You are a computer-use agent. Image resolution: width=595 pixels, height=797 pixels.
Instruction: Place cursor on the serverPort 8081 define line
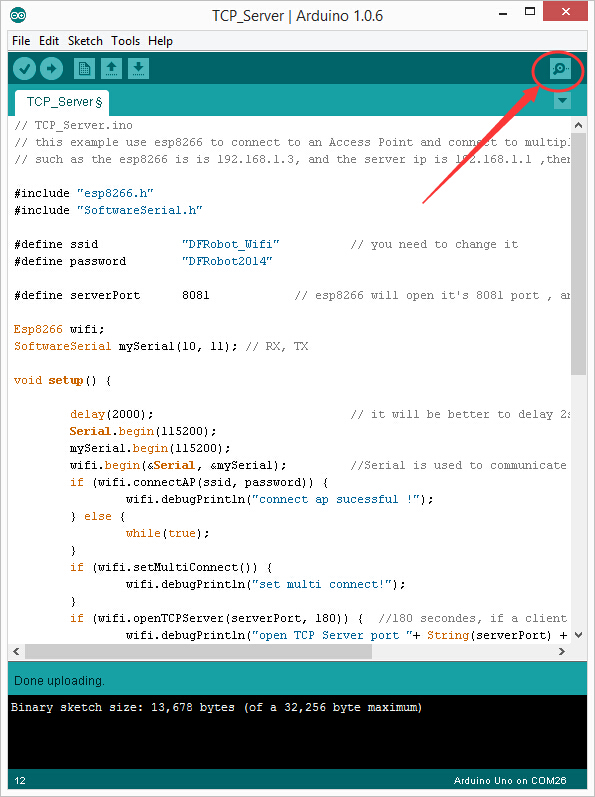[291, 295]
